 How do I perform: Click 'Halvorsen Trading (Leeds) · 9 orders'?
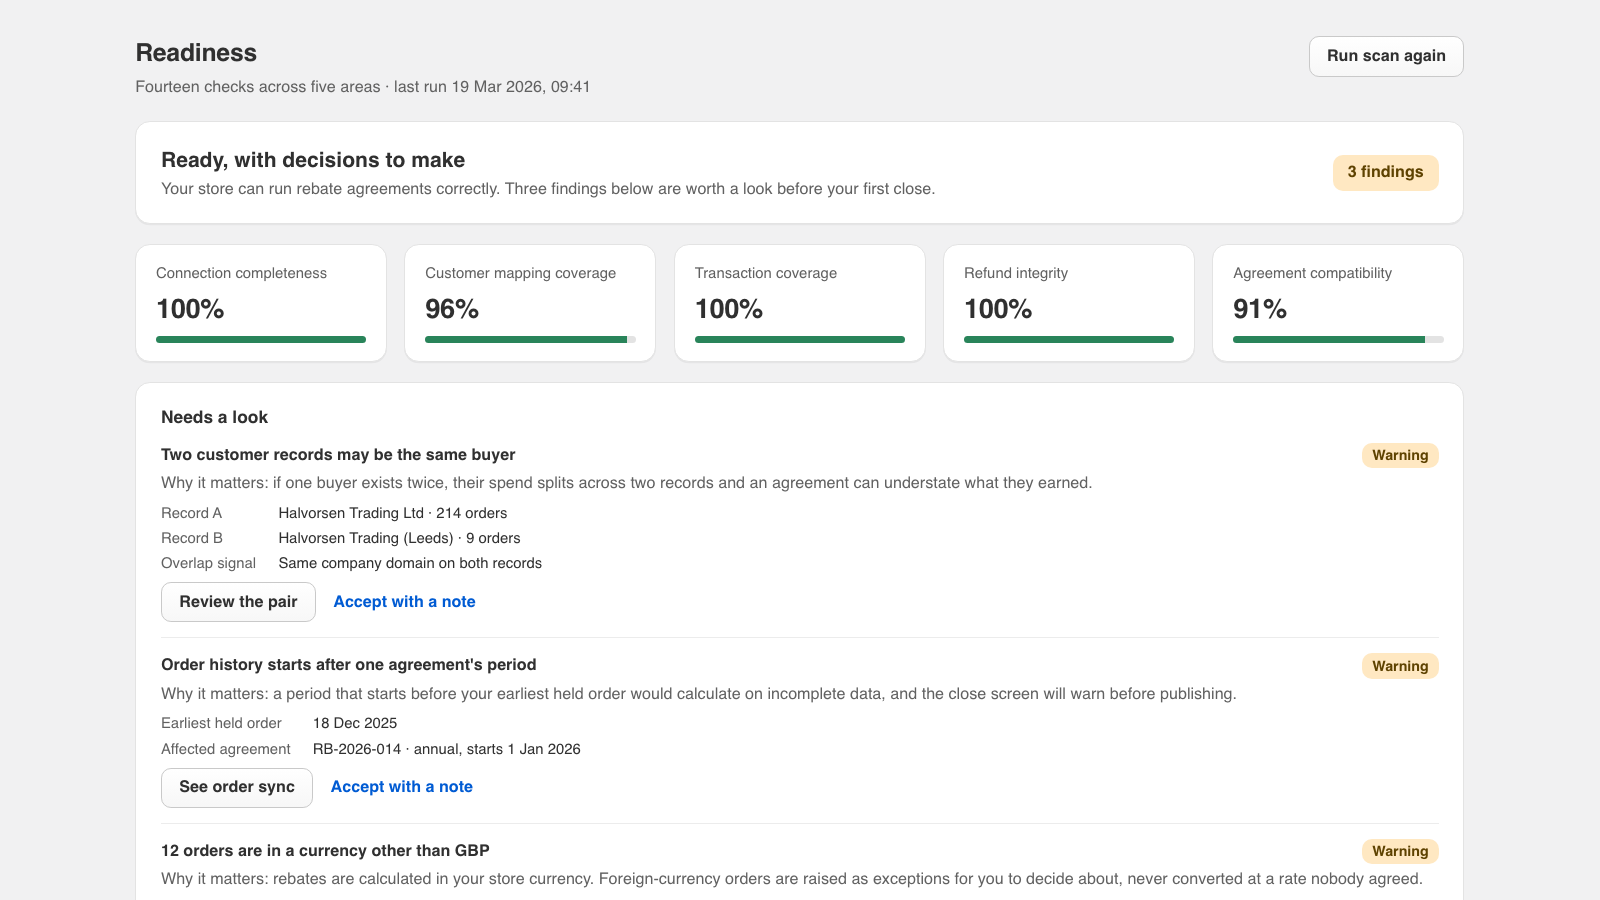pos(399,538)
